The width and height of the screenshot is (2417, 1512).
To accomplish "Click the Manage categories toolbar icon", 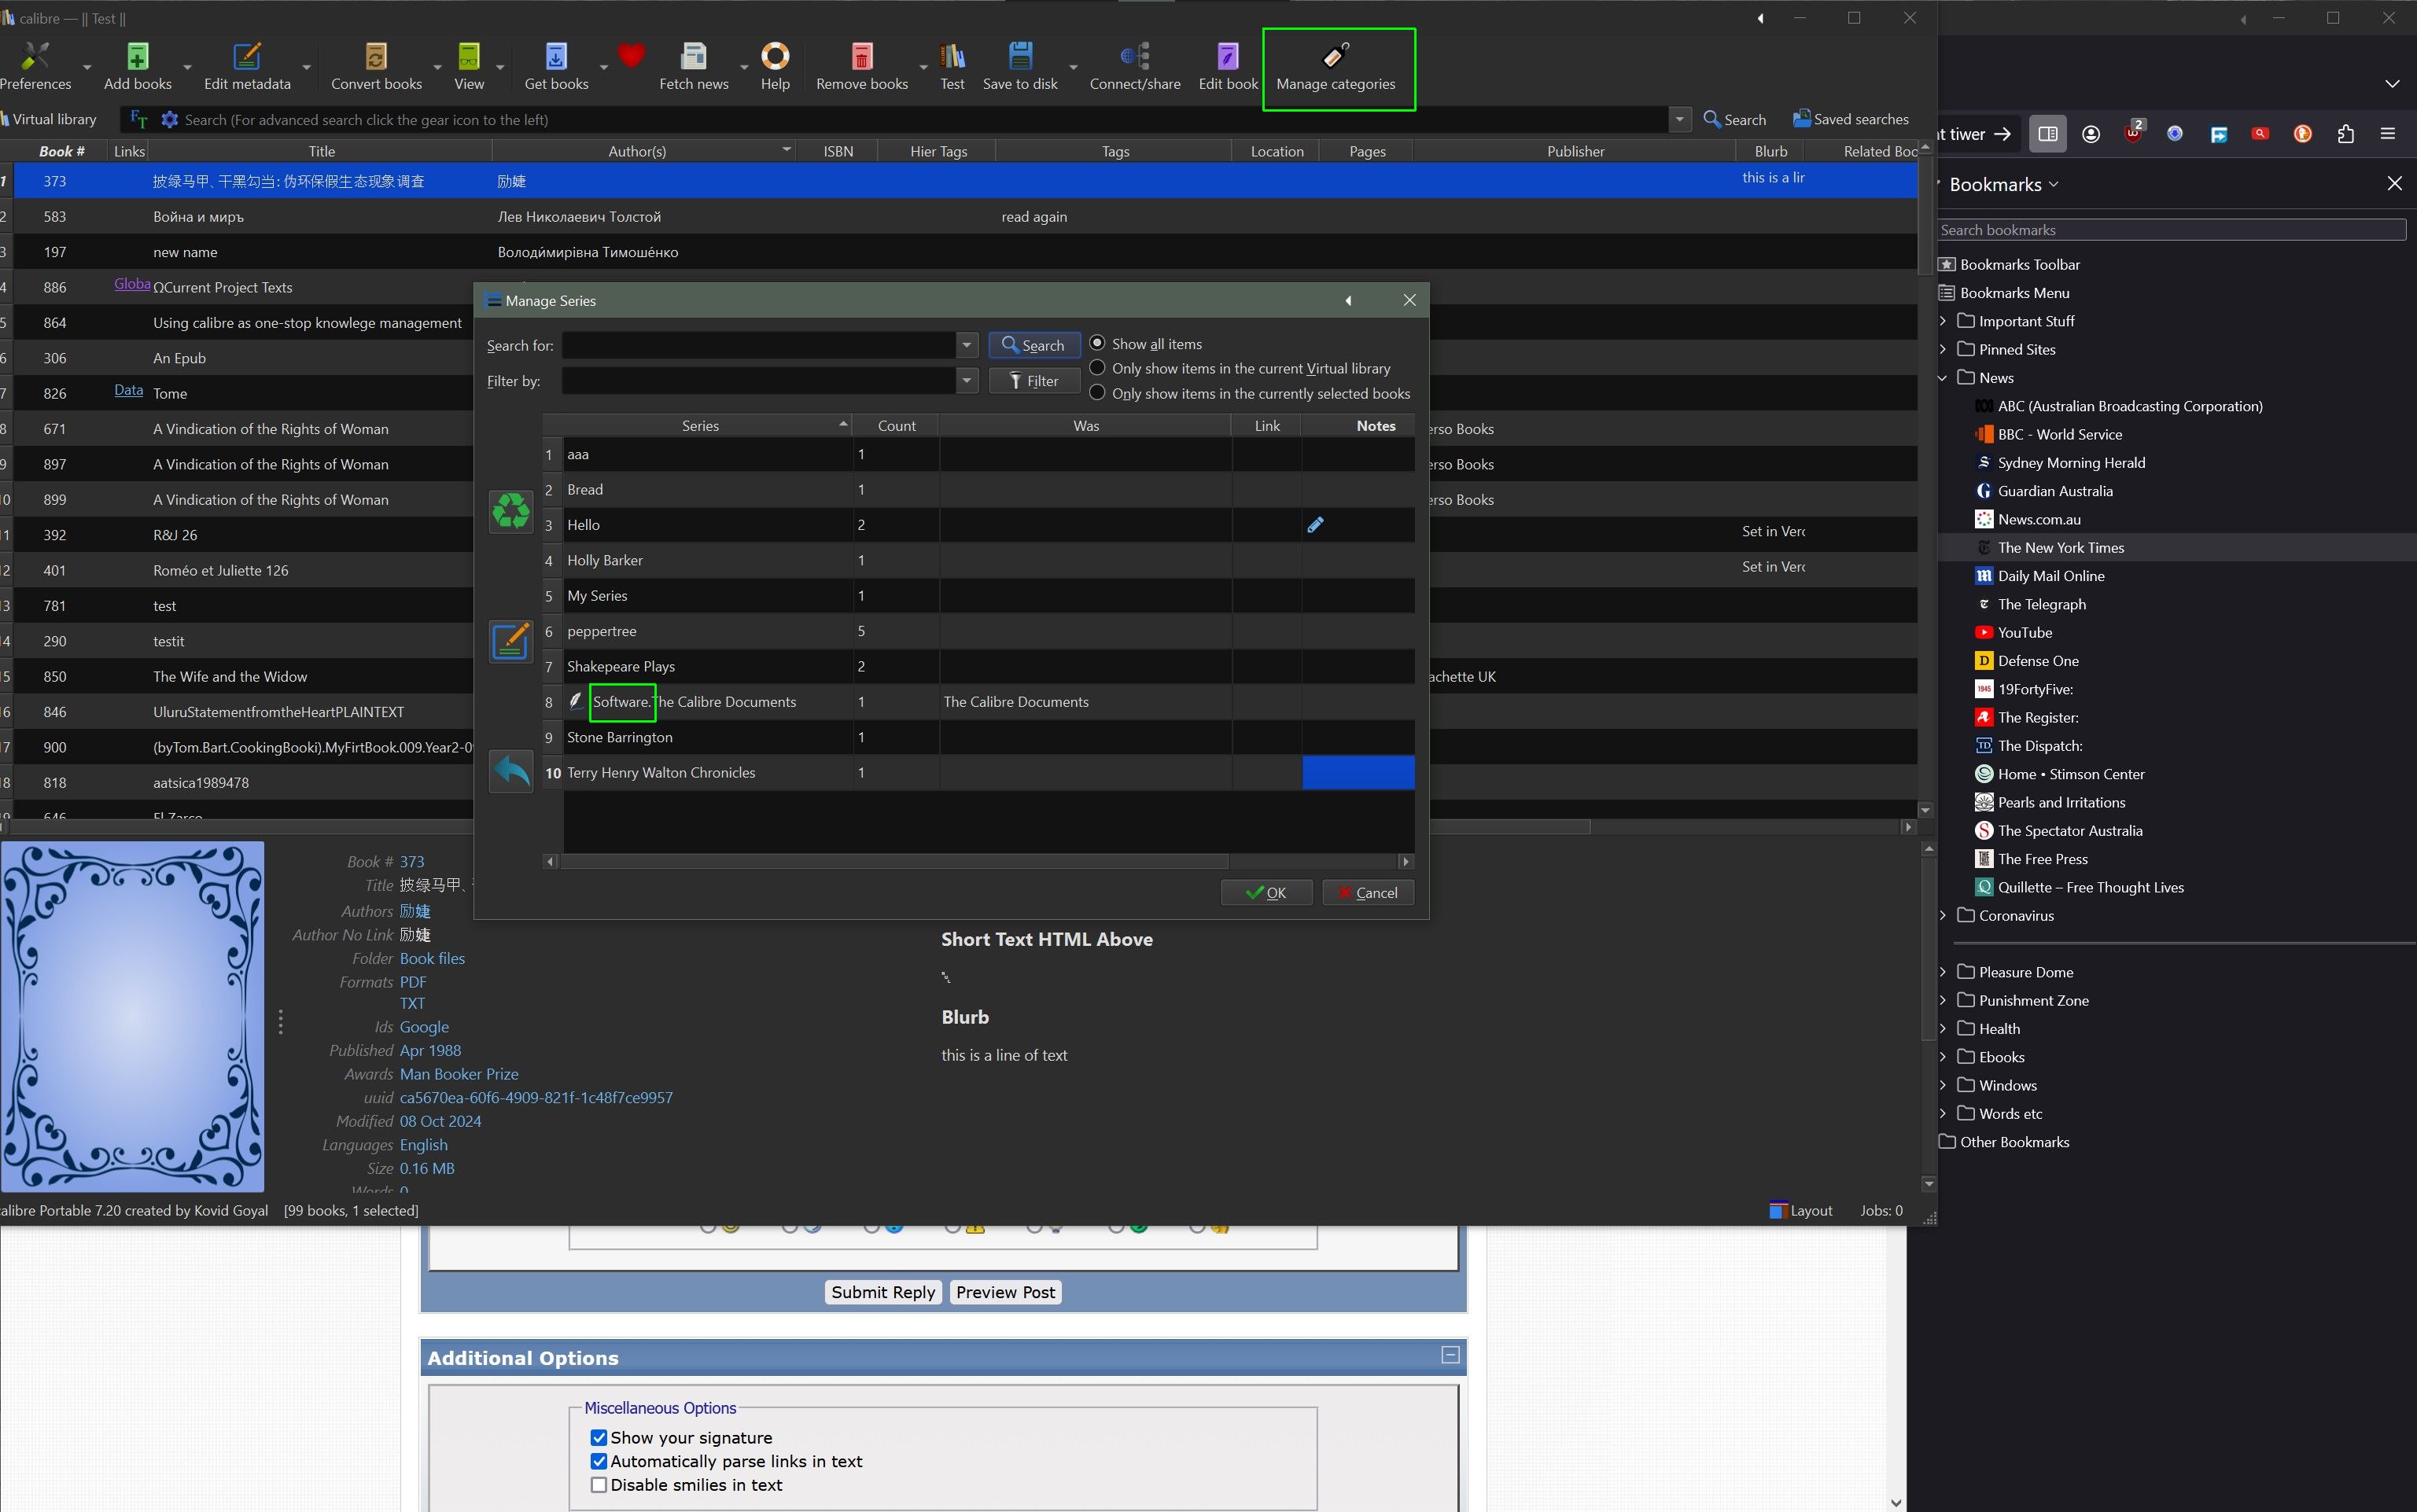I will point(1335,66).
